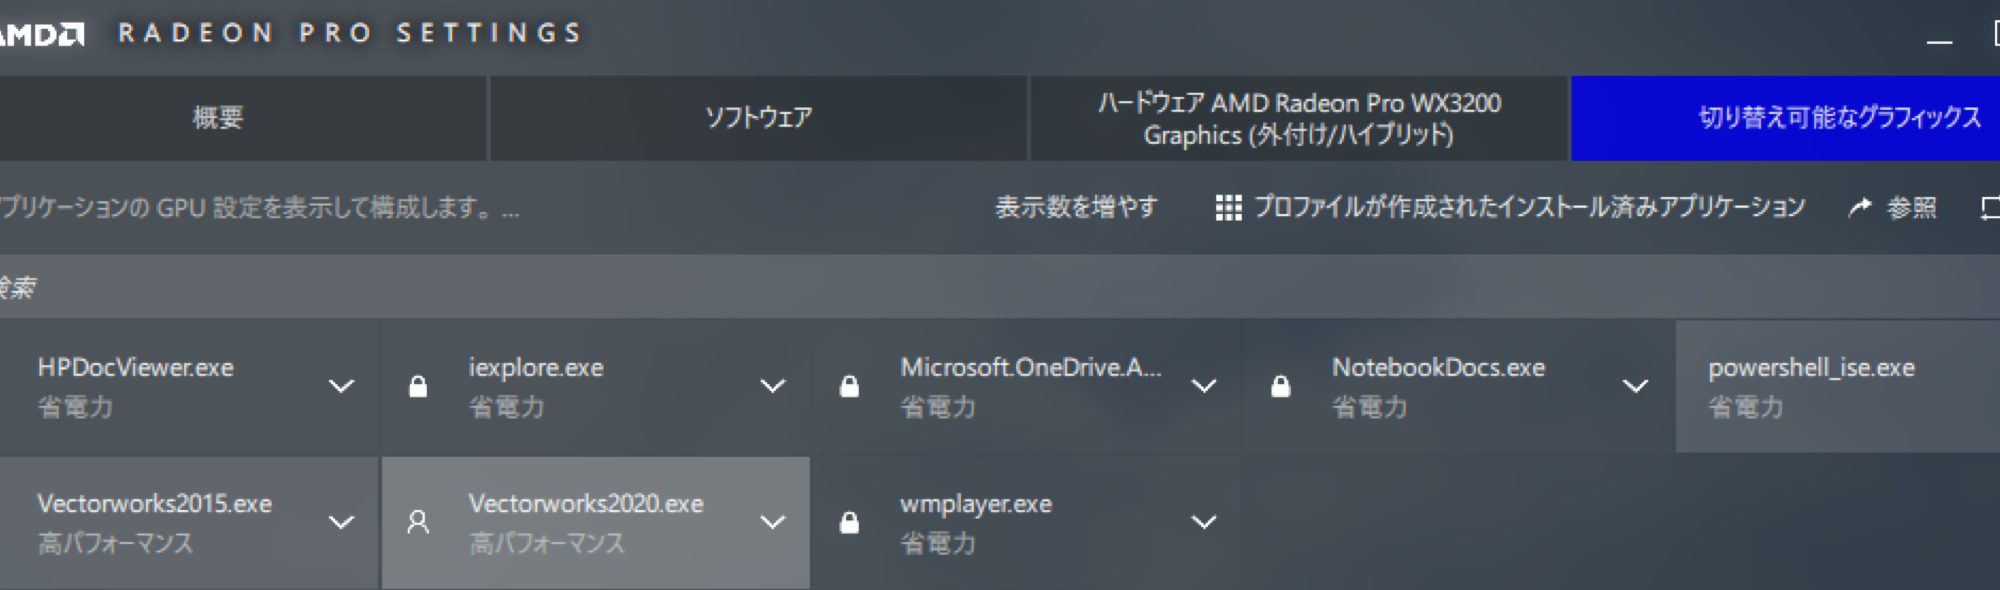Click 省電力 under HPDocViewer.exe

[75, 407]
